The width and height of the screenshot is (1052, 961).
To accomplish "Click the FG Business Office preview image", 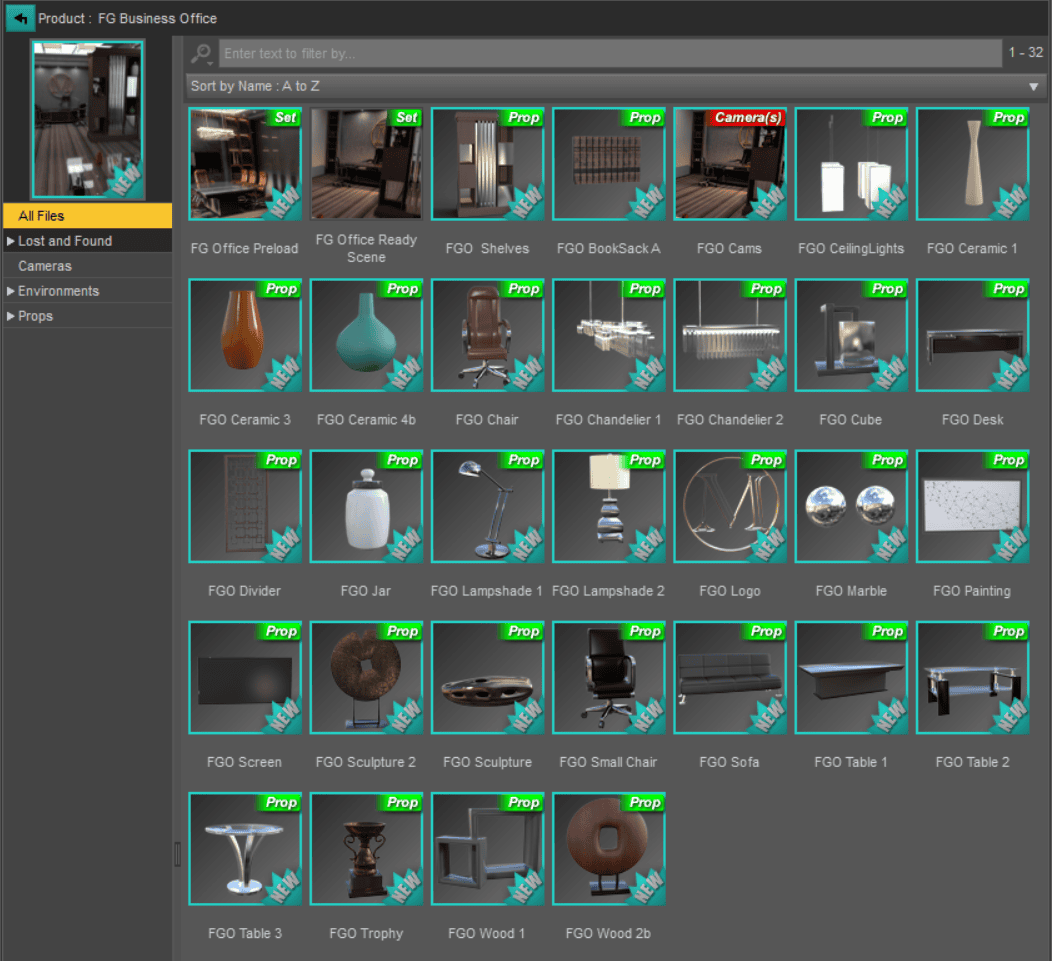I will point(88,118).
